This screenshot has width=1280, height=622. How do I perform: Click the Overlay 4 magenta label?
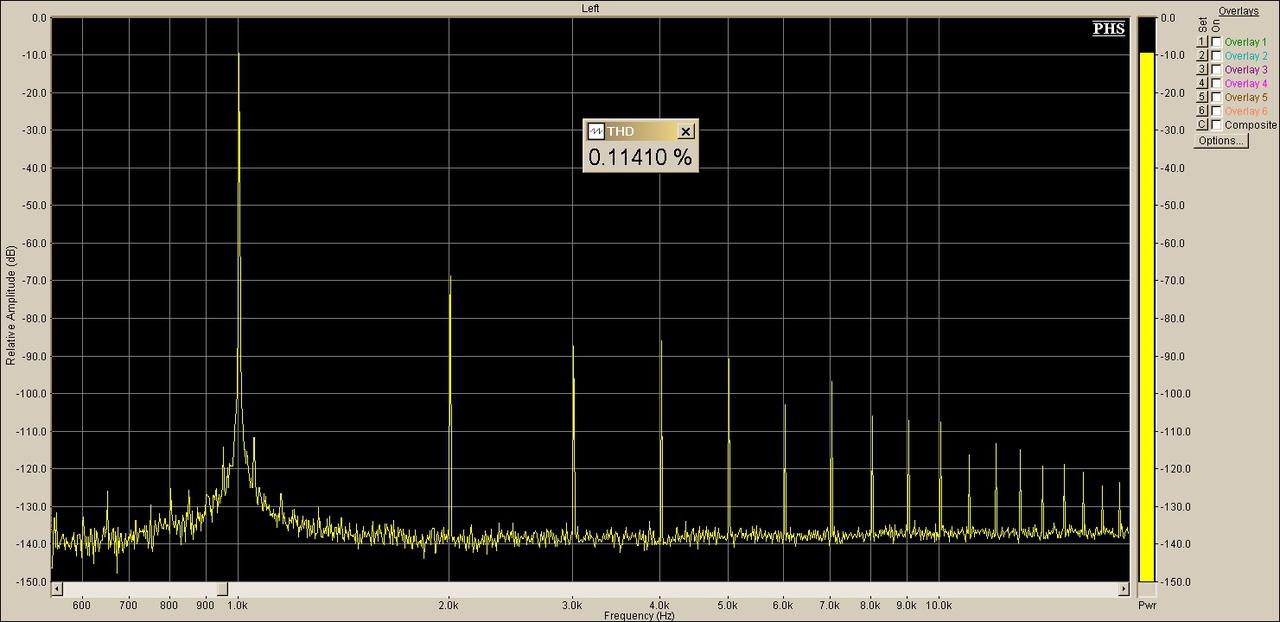(x=1245, y=83)
